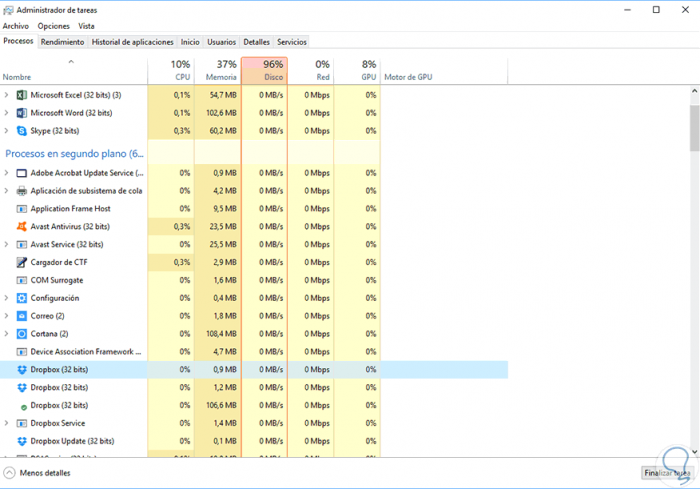700x489 pixels.
Task: Select the Procesos tab
Action: [x=18, y=41]
